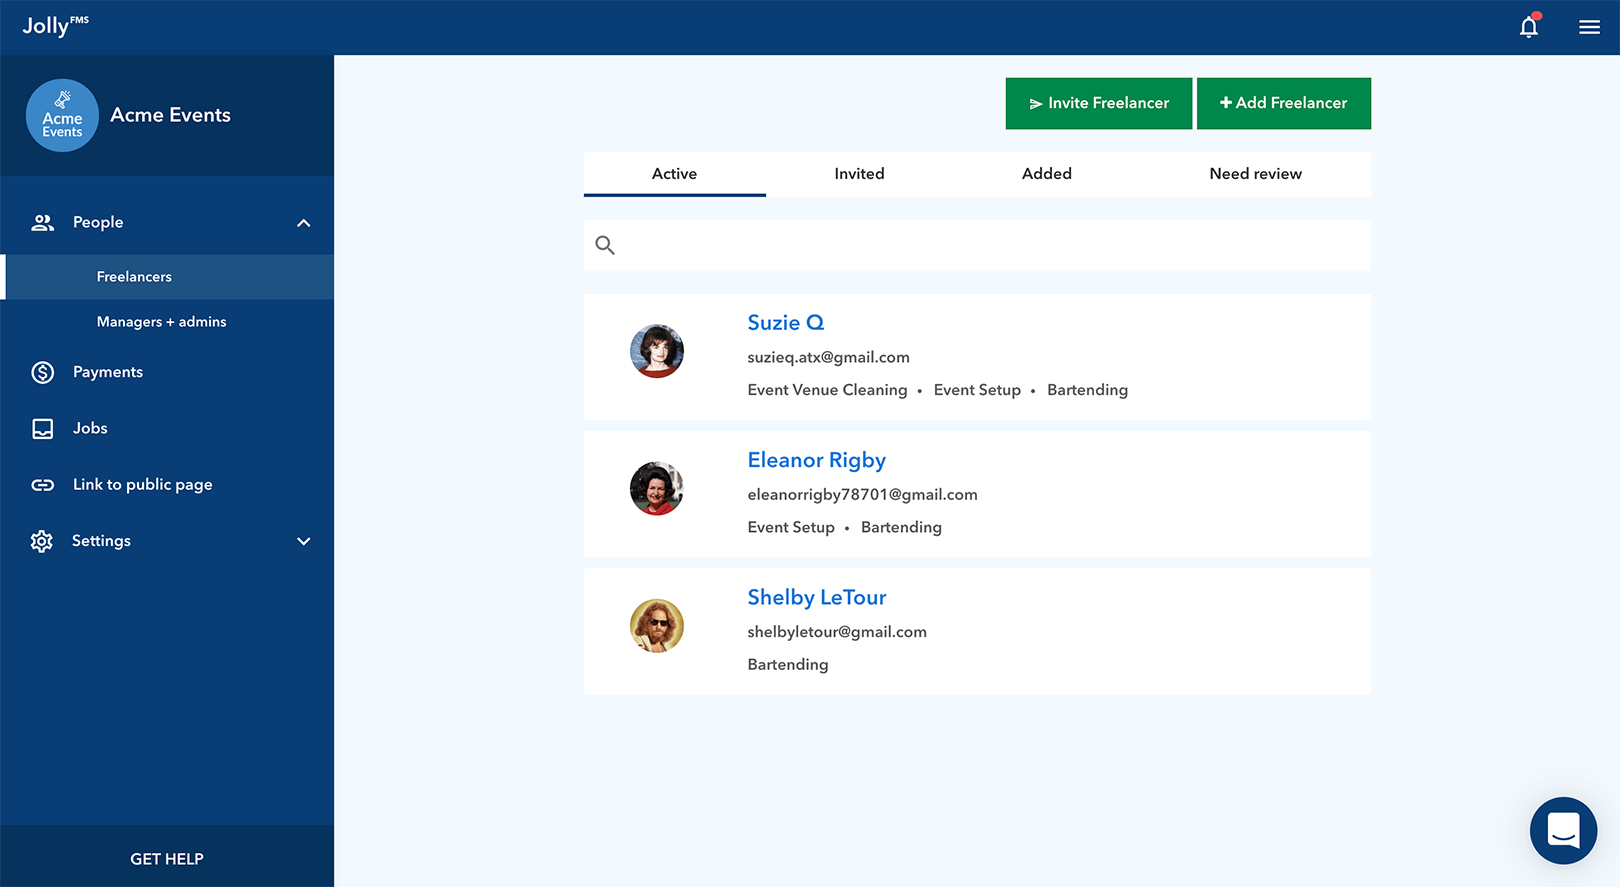Click Shelby LeTour's avatar photo
The height and width of the screenshot is (887, 1620).
pos(657,626)
